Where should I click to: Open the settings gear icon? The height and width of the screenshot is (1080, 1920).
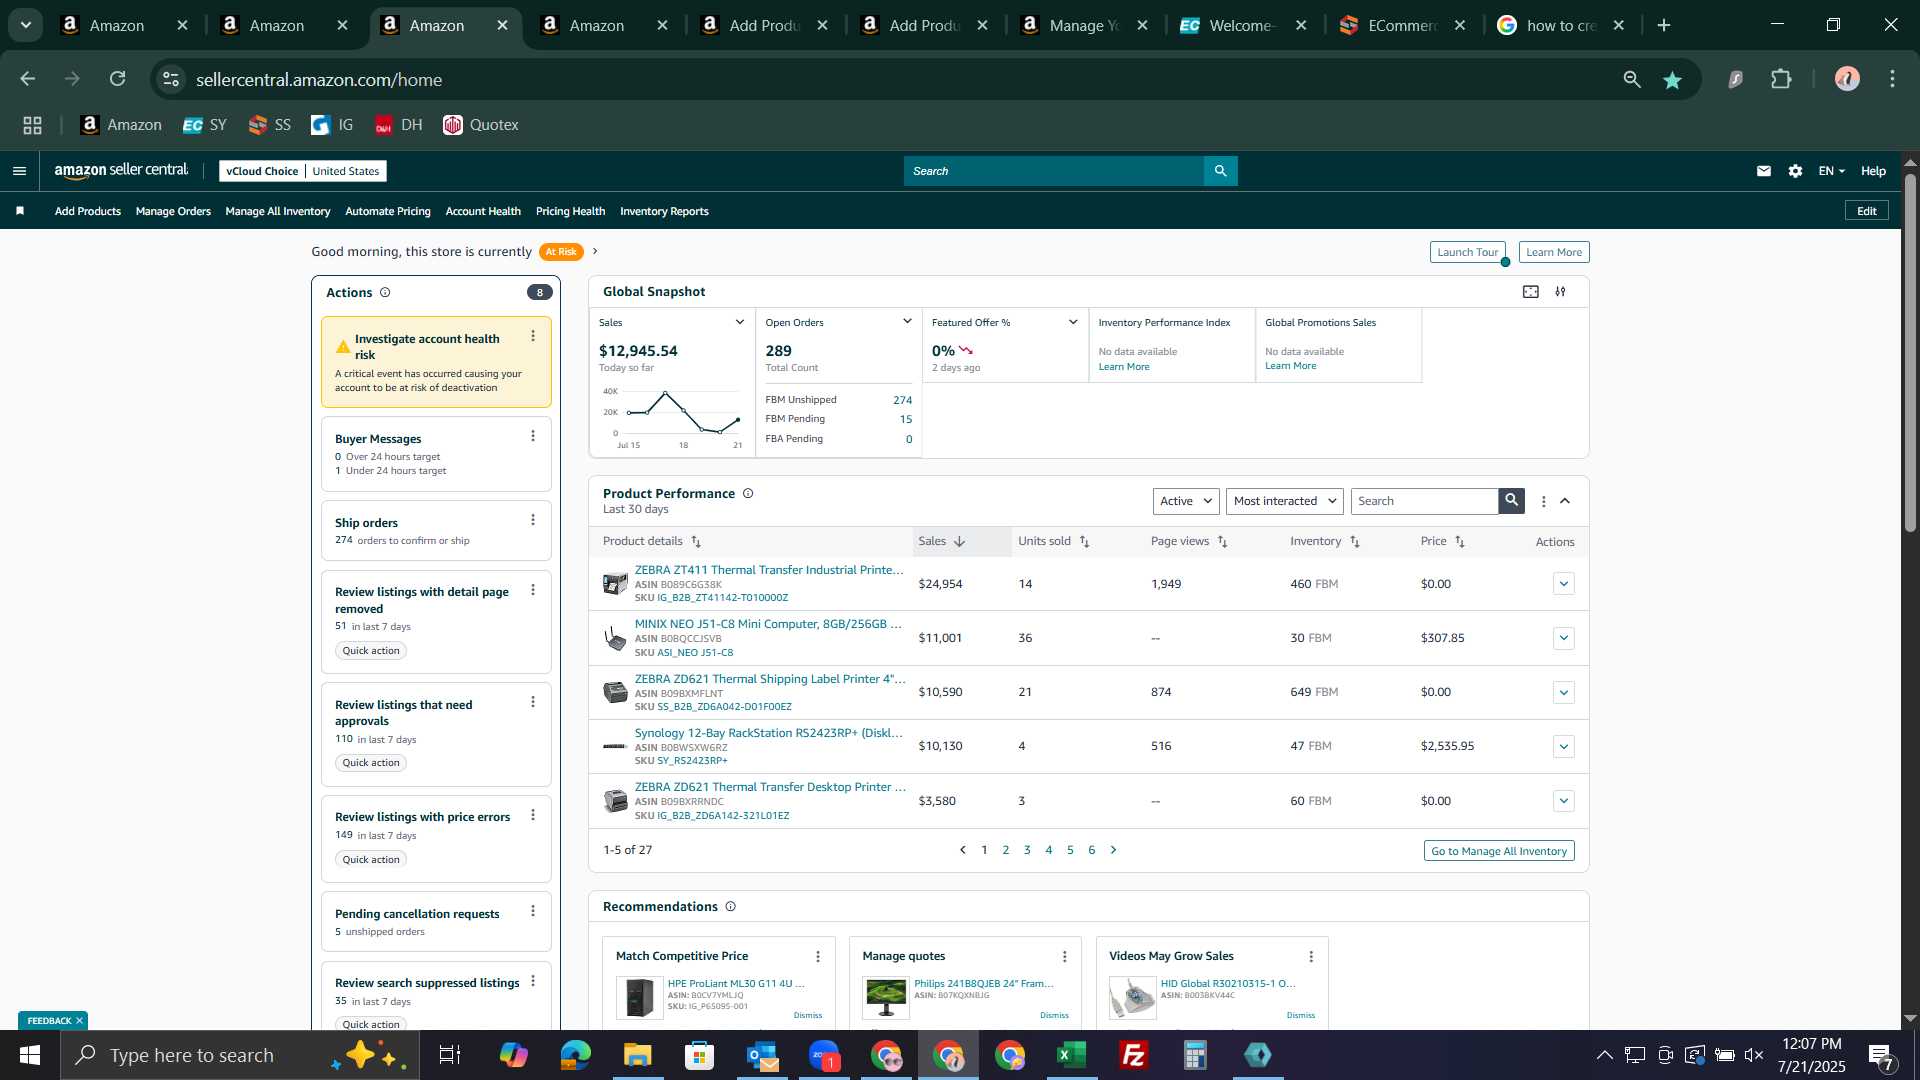(1795, 171)
